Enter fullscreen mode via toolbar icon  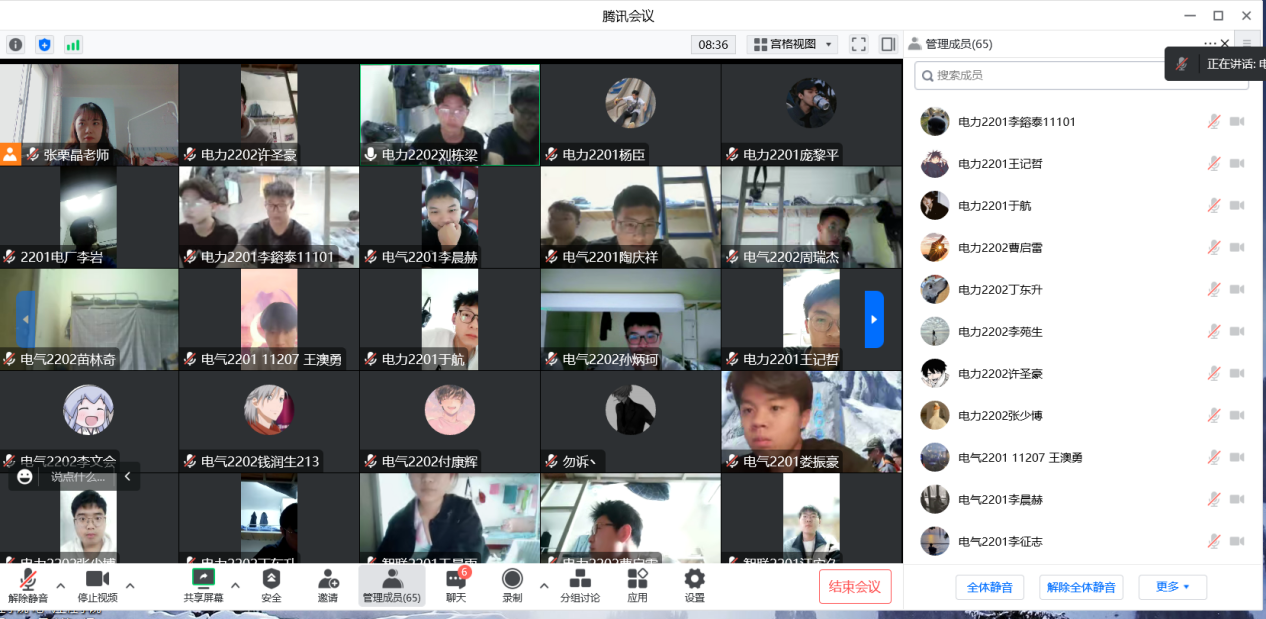pyautogui.click(x=857, y=44)
